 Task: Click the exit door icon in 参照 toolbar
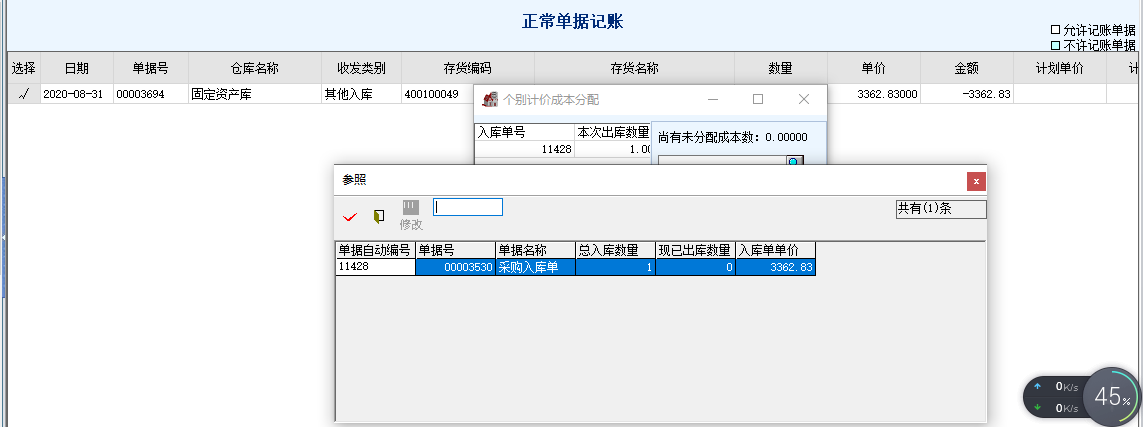[x=378, y=216]
